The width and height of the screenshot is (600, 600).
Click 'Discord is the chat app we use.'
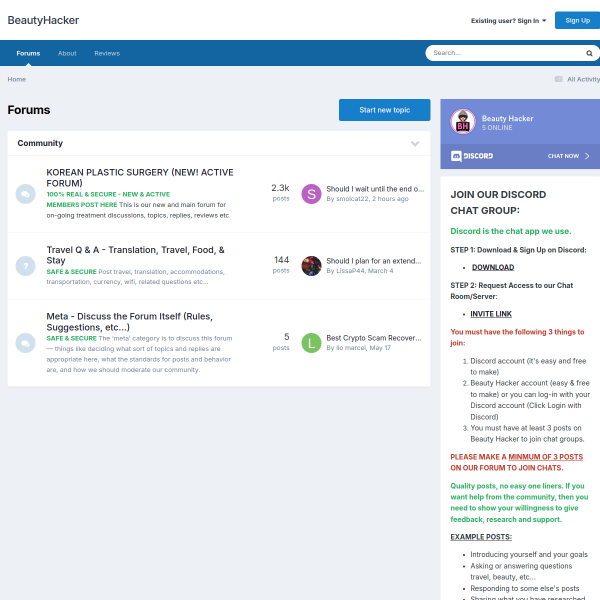(x=511, y=231)
